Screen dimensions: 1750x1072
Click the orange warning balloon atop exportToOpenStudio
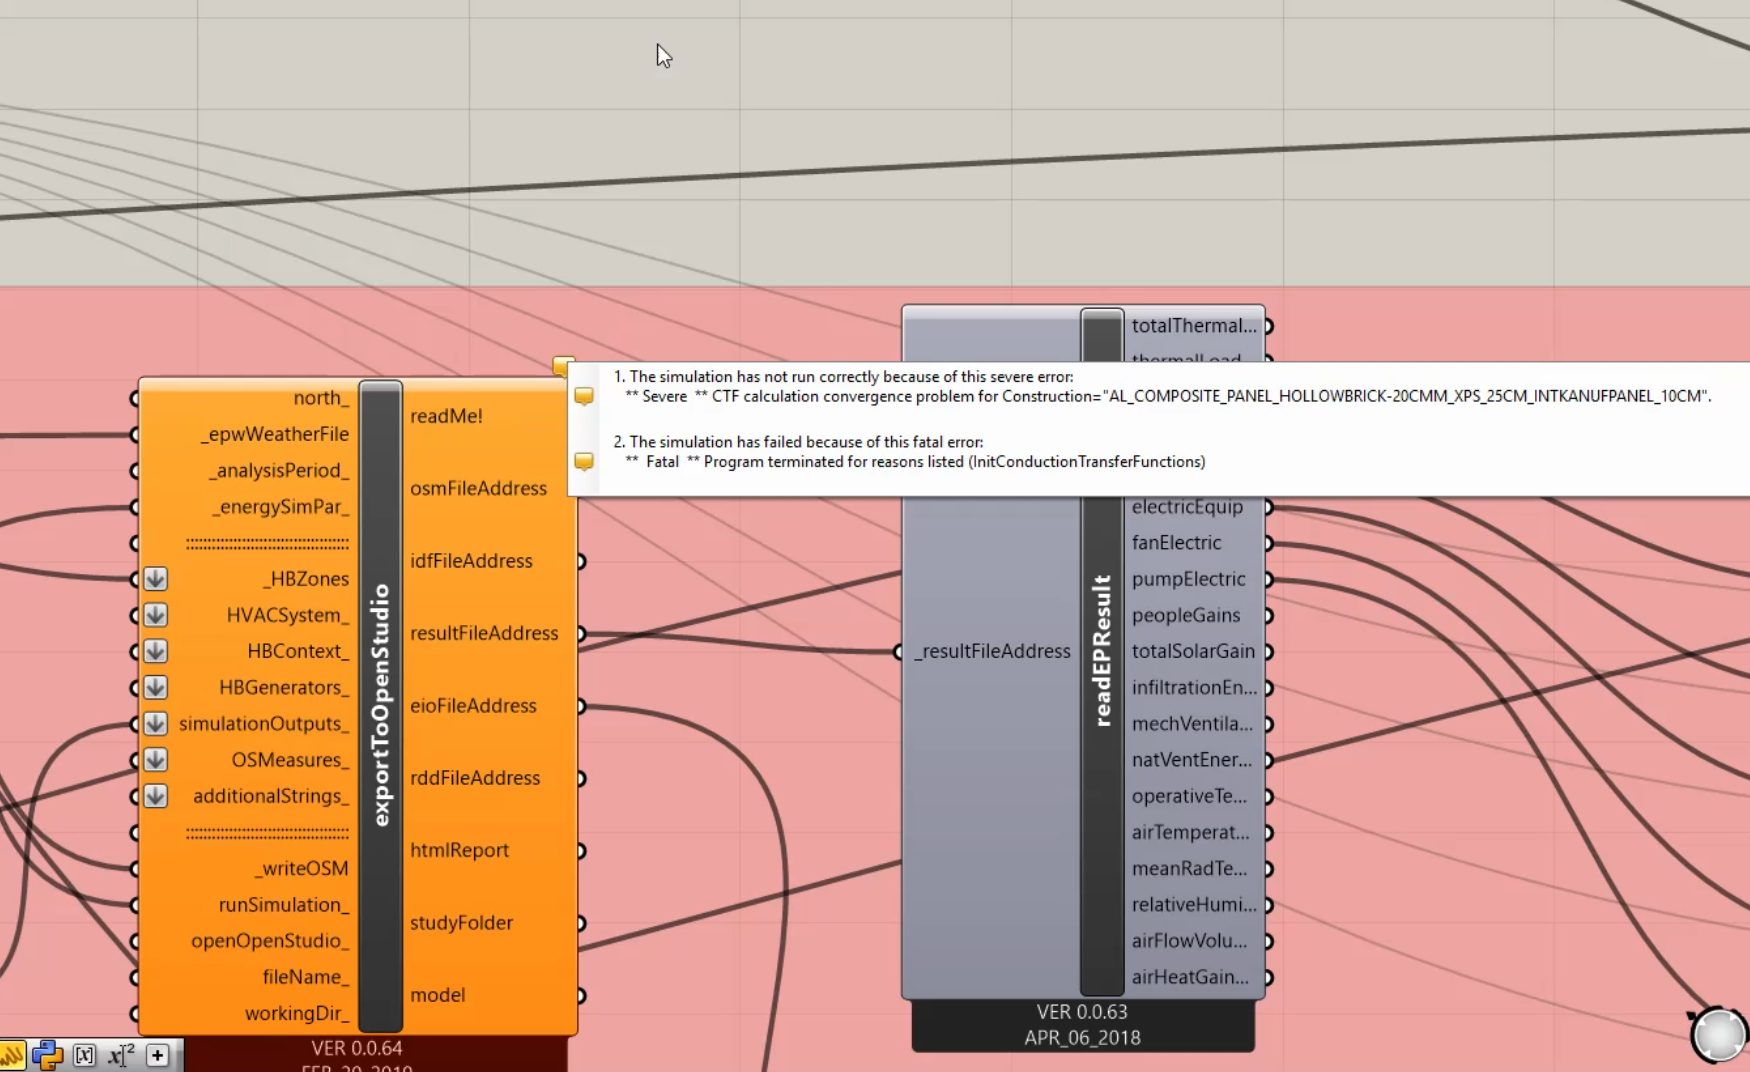(563, 366)
